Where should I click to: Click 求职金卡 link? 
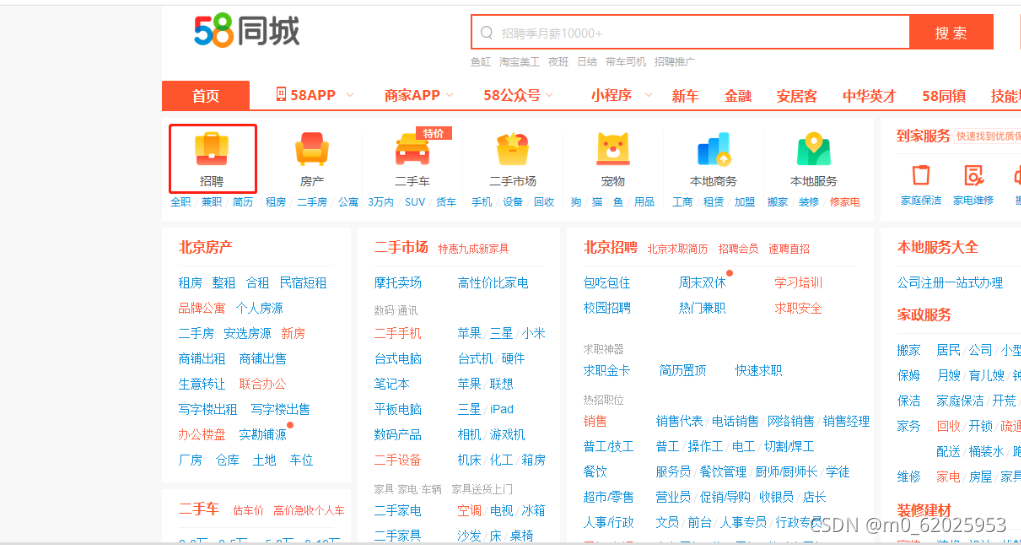pyautogui.click(x=607, y=370)
